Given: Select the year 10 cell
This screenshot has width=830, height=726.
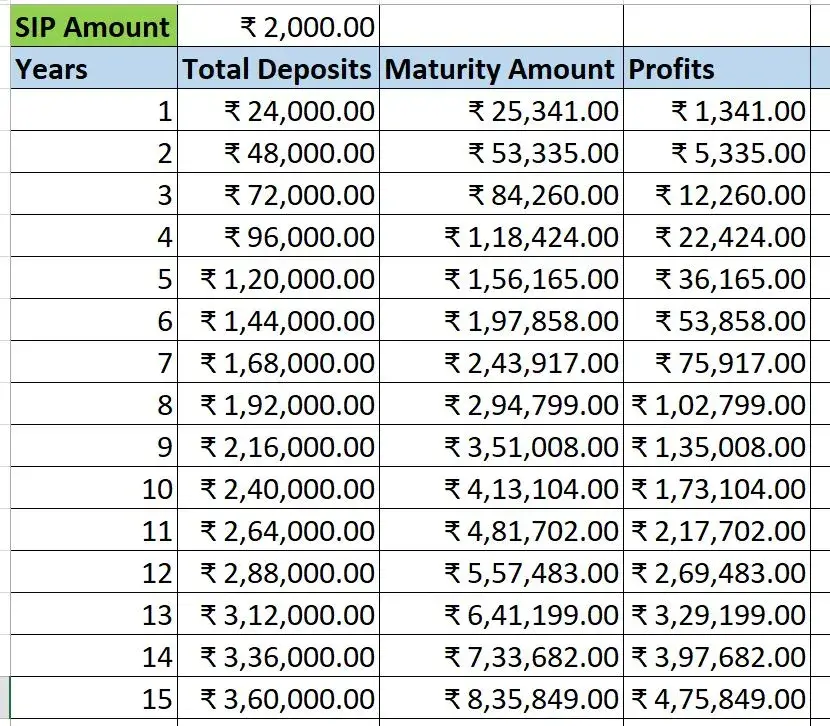Looking at the screenshot, I should tap(92, 489).
